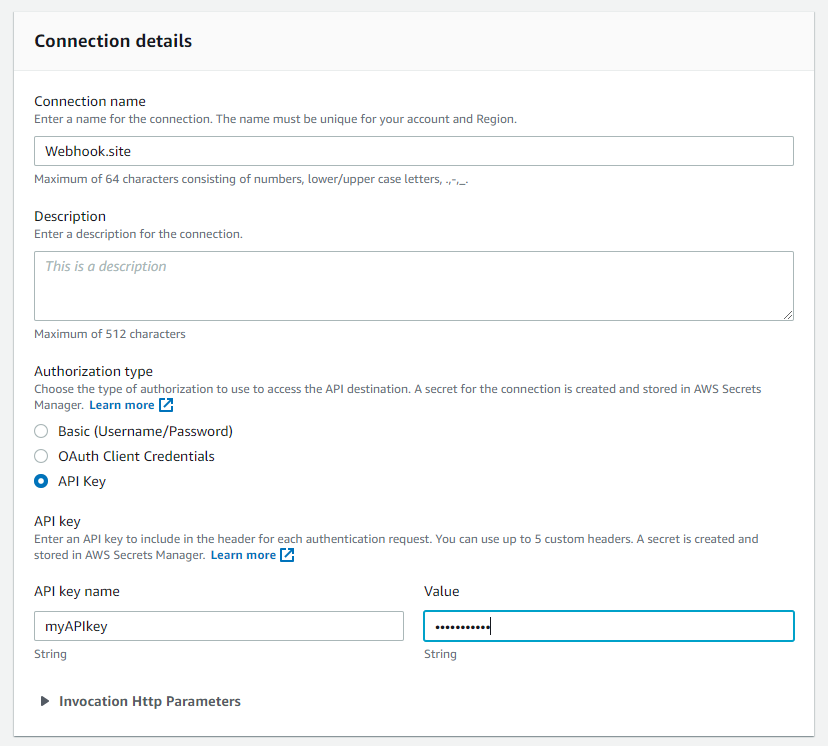This screenshot has width=828, height=746.
Task: Expand Invocation Http Parameters triangle
Action: tap(45, 702)
